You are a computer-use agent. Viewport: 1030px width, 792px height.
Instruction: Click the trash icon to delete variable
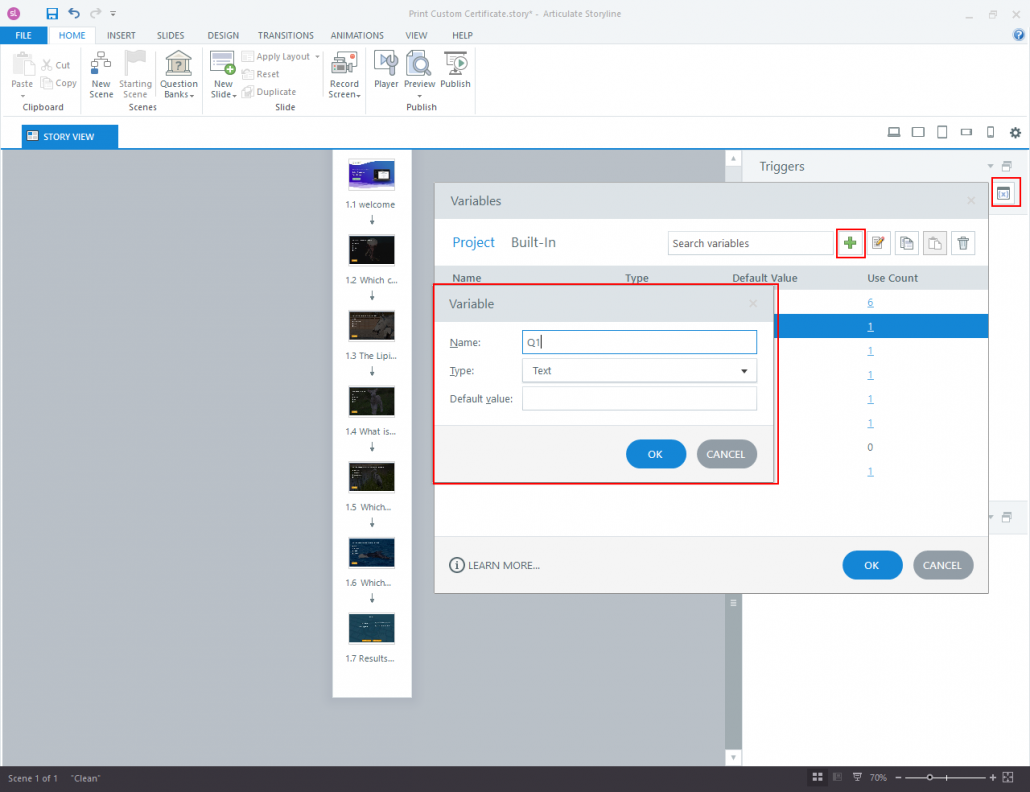click(962, 243)
